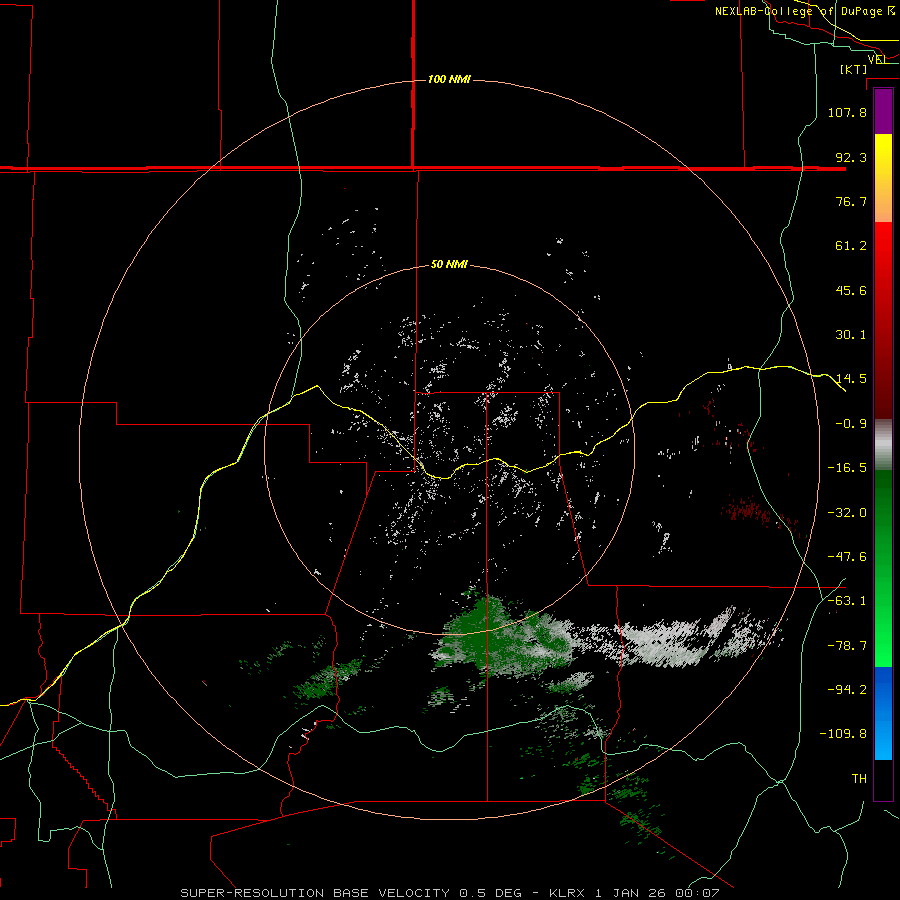This screenshot has height=900, width=900.
Task: Click the 30.1 legend value
Action: 851,335
